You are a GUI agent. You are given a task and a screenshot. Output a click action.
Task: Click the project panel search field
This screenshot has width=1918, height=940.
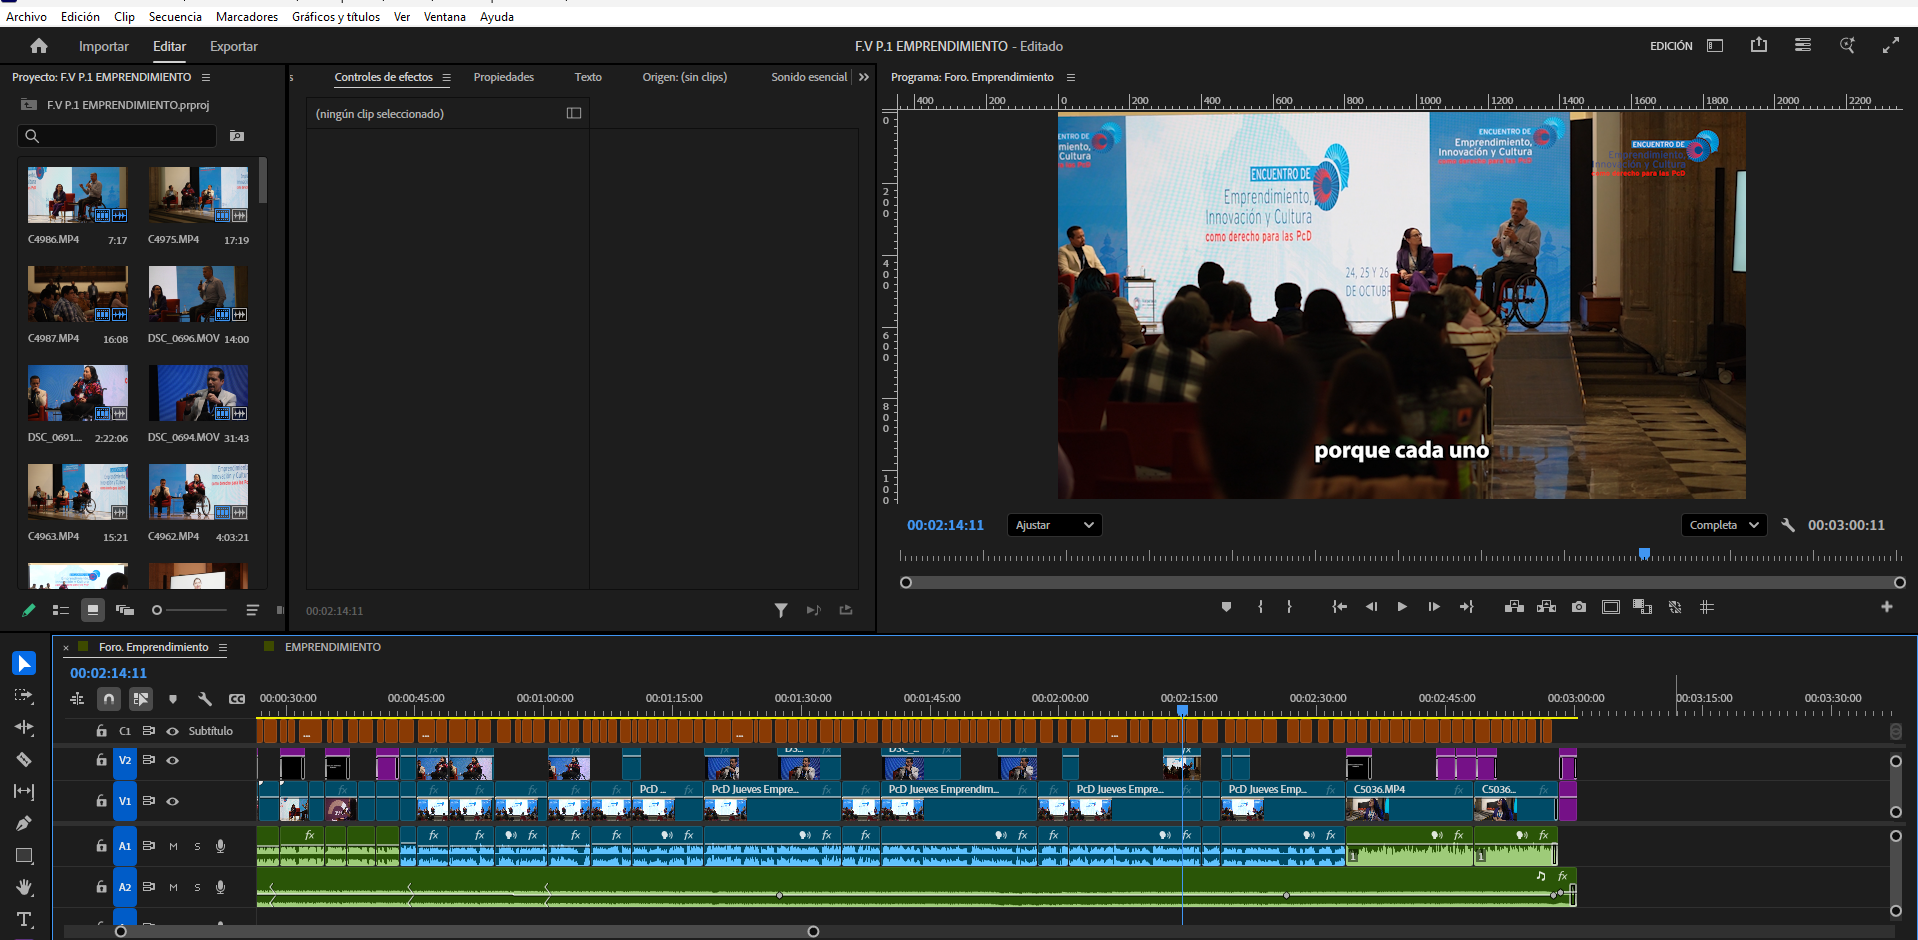[117, 136]
